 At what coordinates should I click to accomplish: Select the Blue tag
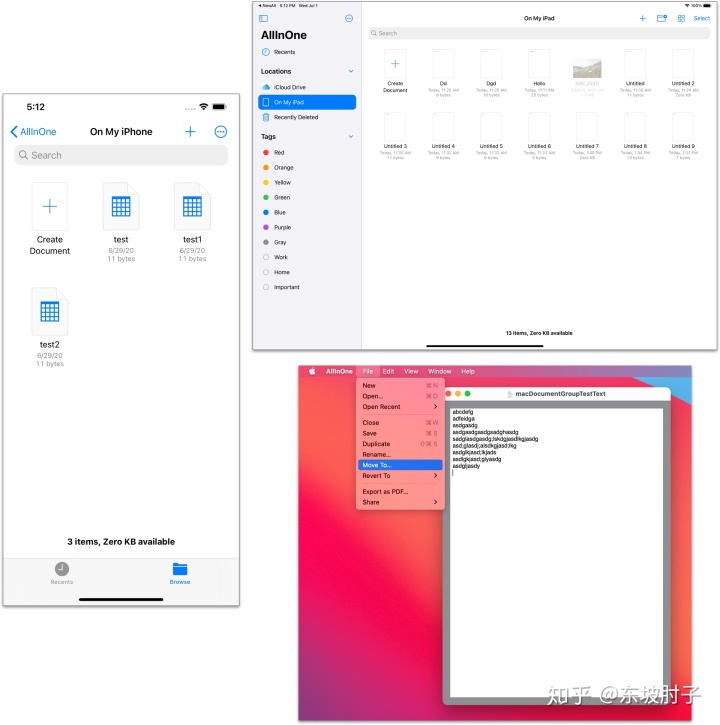307,212
